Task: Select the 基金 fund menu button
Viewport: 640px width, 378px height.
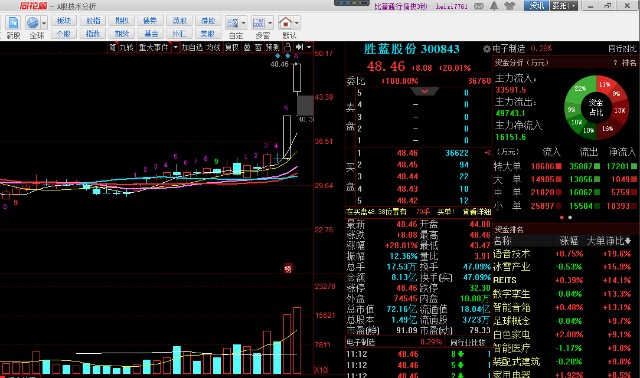Action: tap(151, 33)
